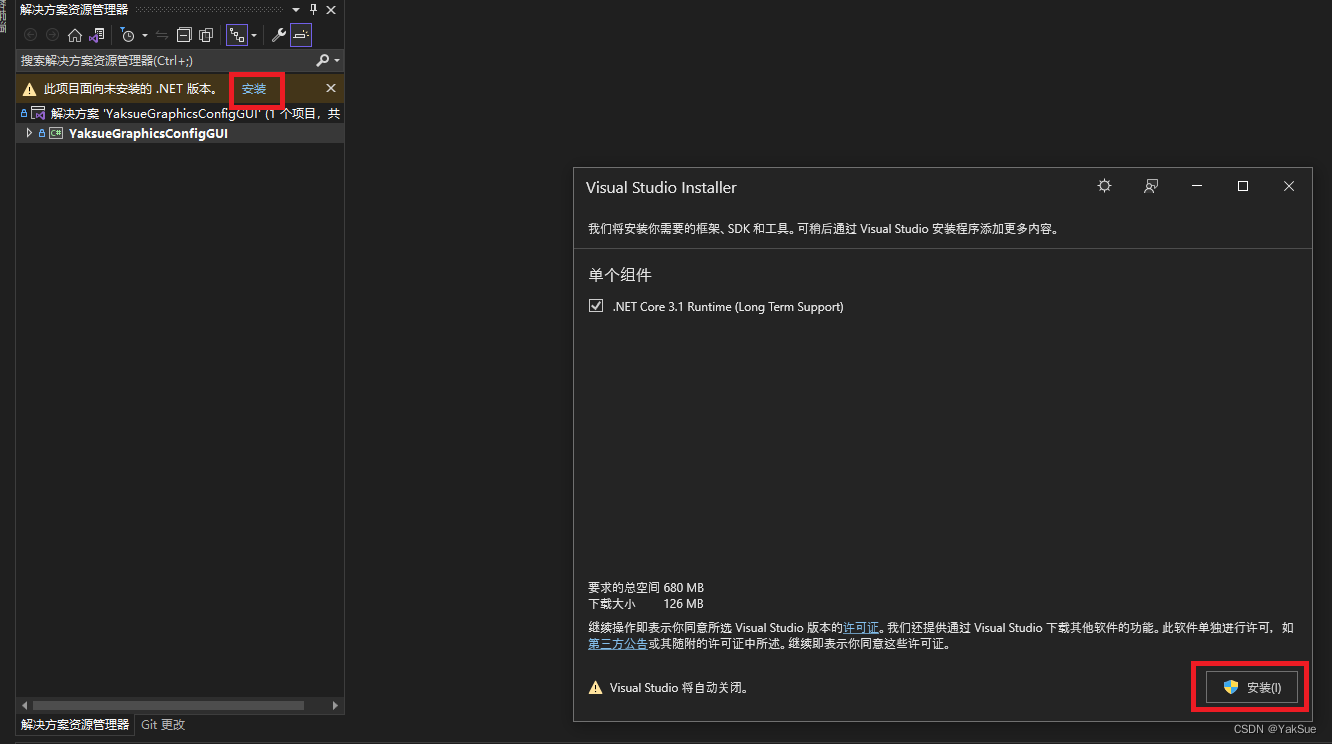Close the Visual Studio Installer window
The width and height of the screenshot is (1332, 744).
point(1289,186)
